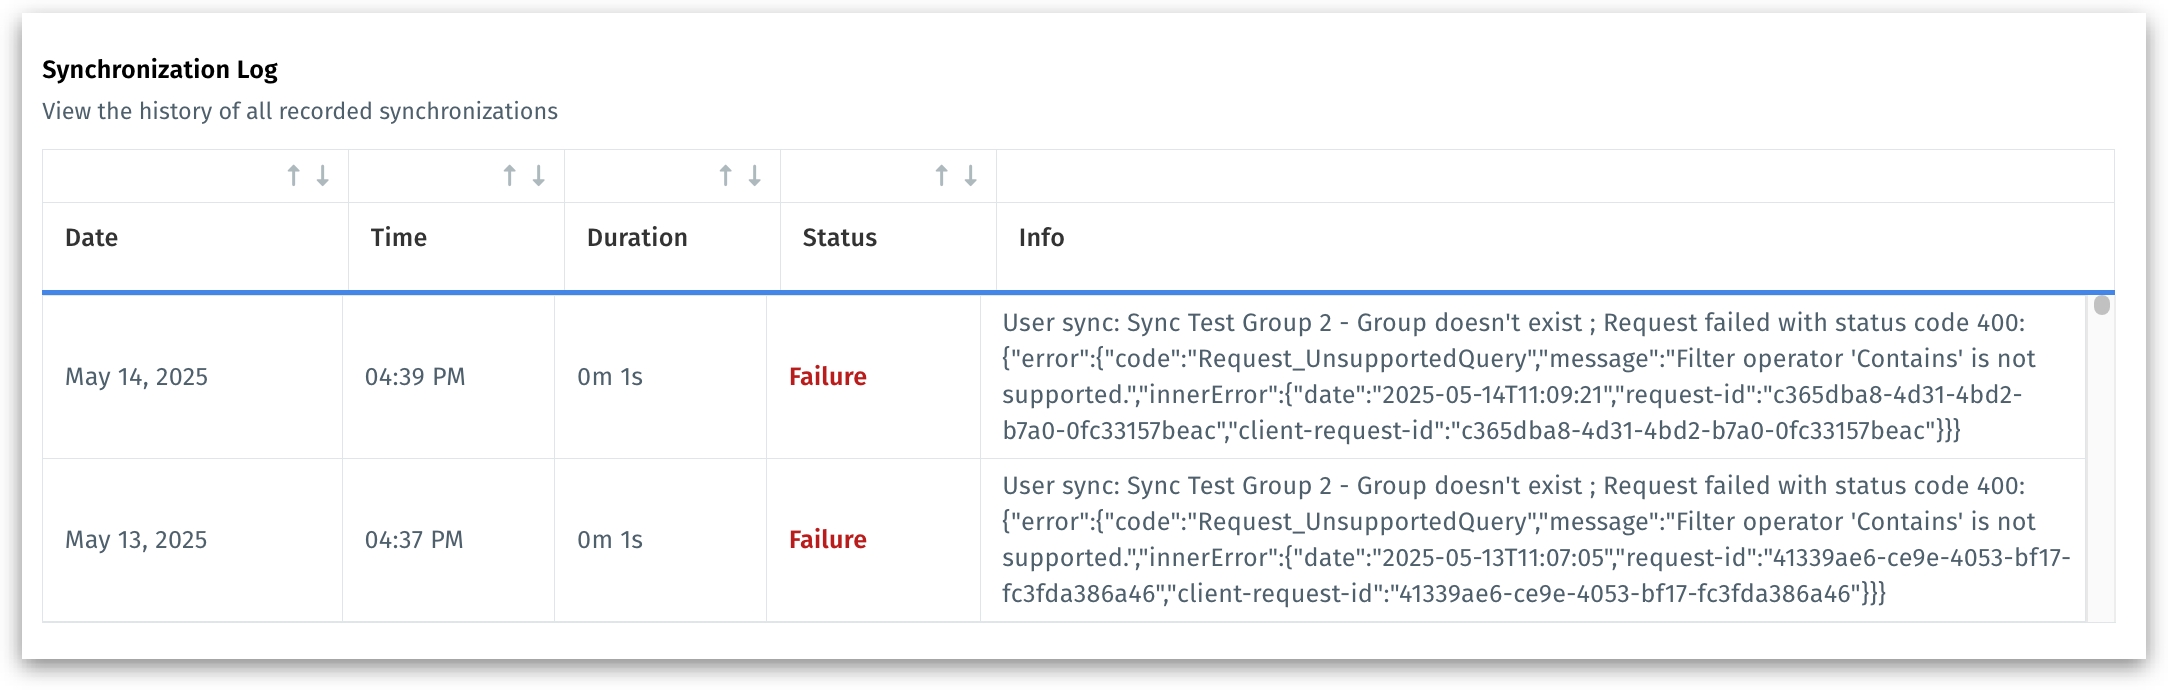The height and width of the screenshot is (690, 2168).
Task: Sort Duration column descending with down arrow
Action: coord(754,176)
